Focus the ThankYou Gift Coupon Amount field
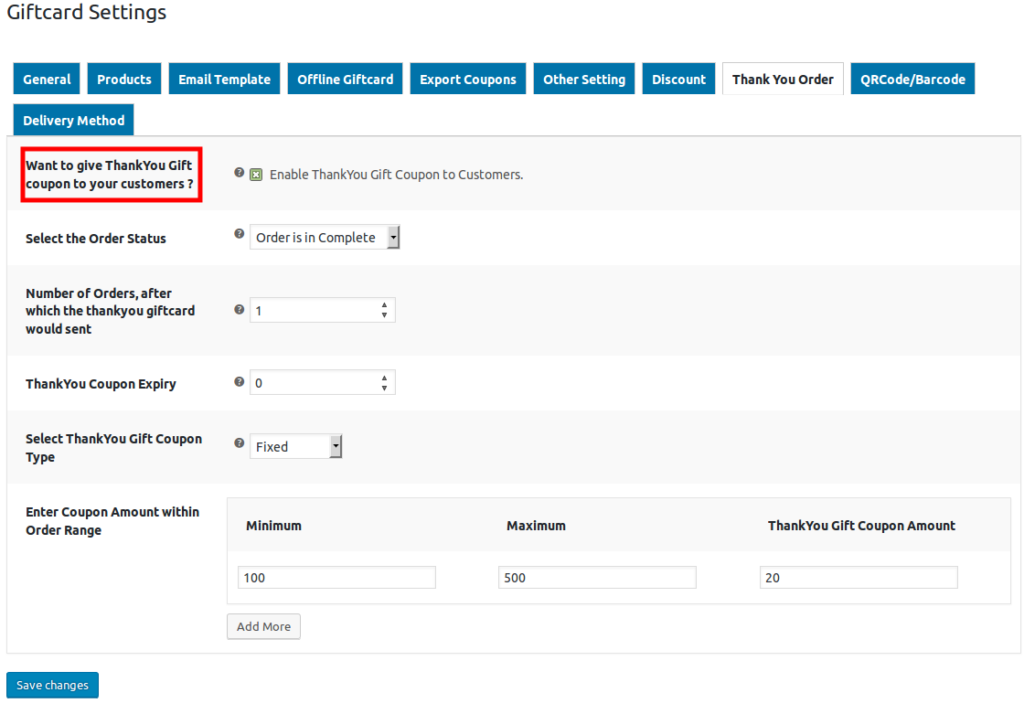Image resolution: width=1024 pixels, height=714 pixels. [x=858, y=577]
